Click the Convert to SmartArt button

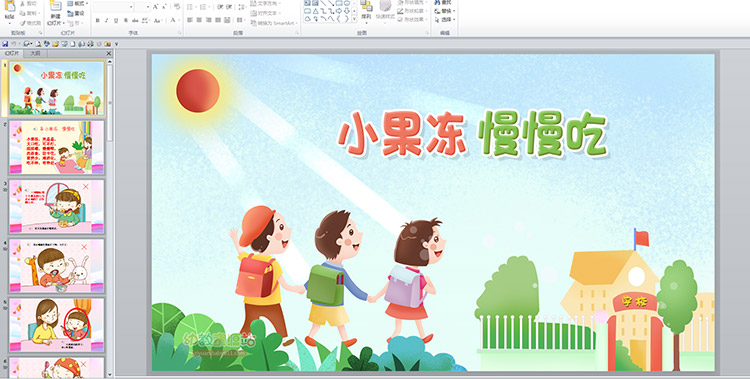click(274, 23)
